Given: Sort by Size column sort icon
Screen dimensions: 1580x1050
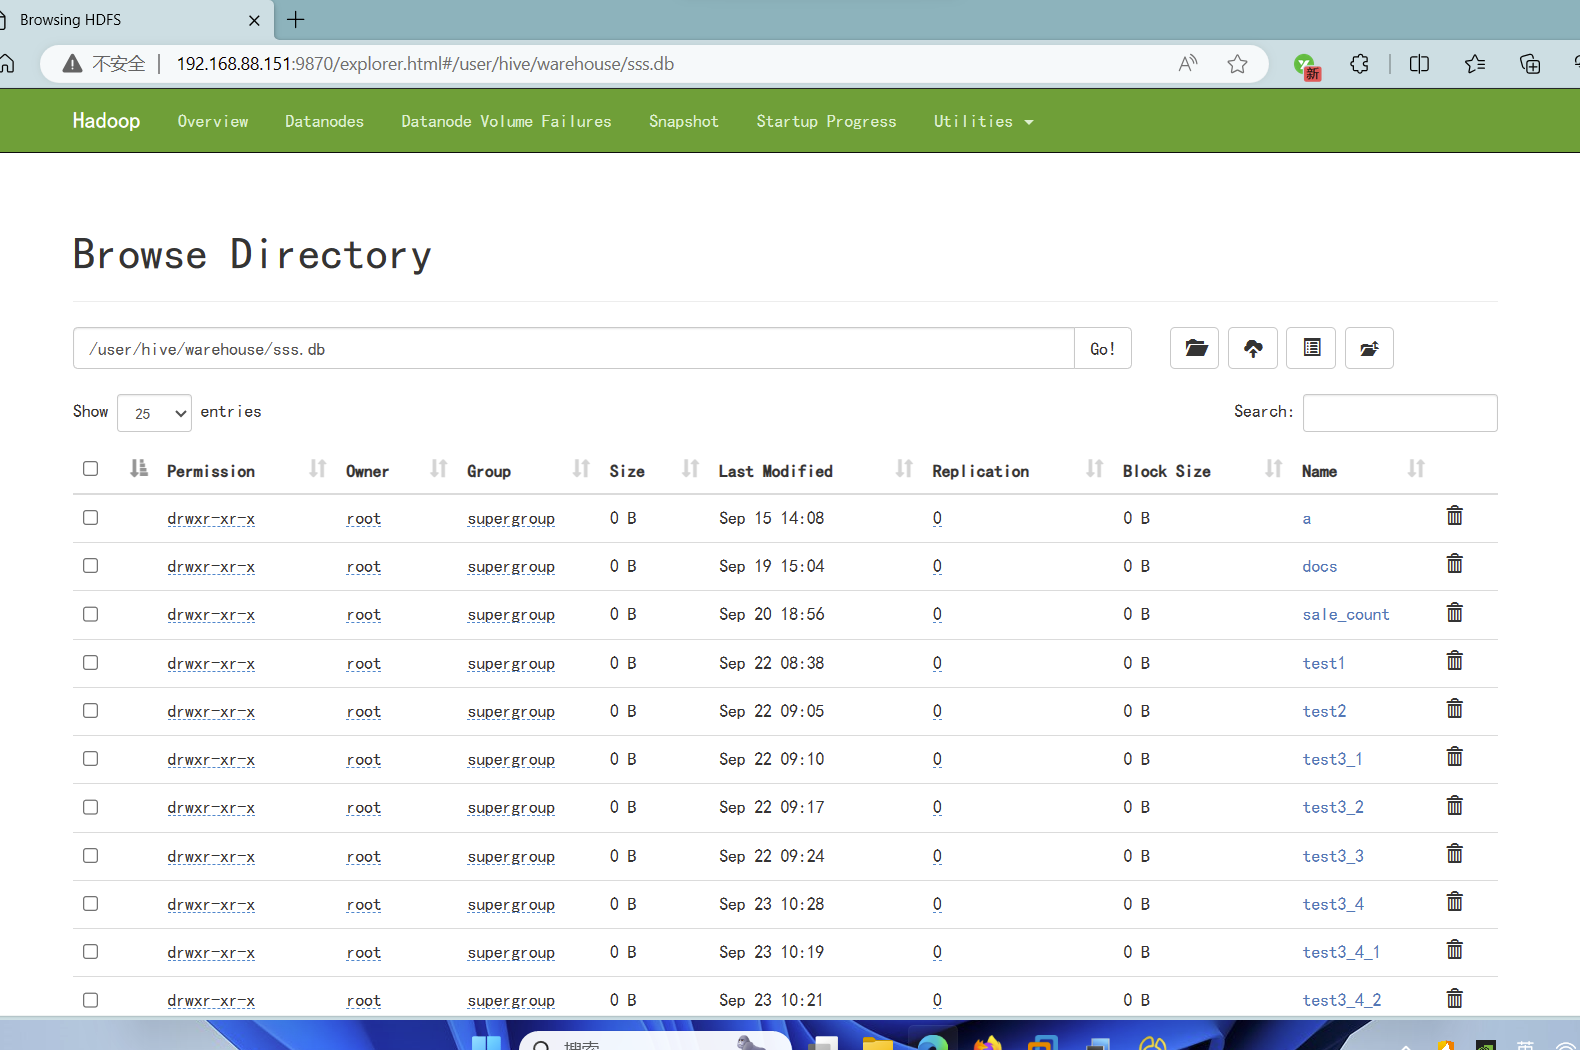Looking at the screenshot, I should 690,468.
